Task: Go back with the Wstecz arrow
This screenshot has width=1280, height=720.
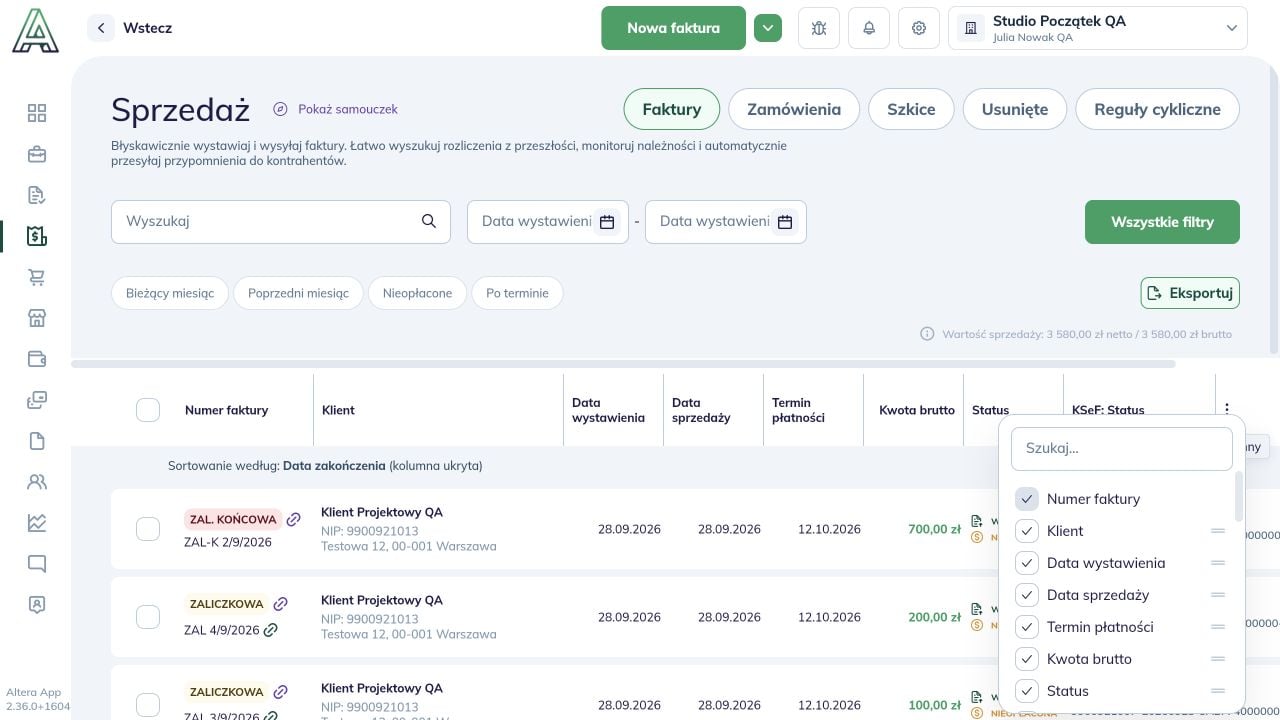Action: click(101, 28)
